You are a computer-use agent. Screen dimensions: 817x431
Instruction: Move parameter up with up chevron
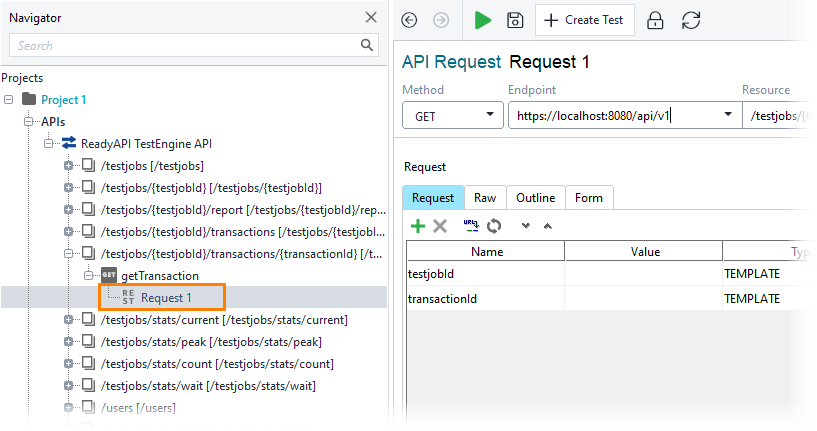[x=548, y=226]
